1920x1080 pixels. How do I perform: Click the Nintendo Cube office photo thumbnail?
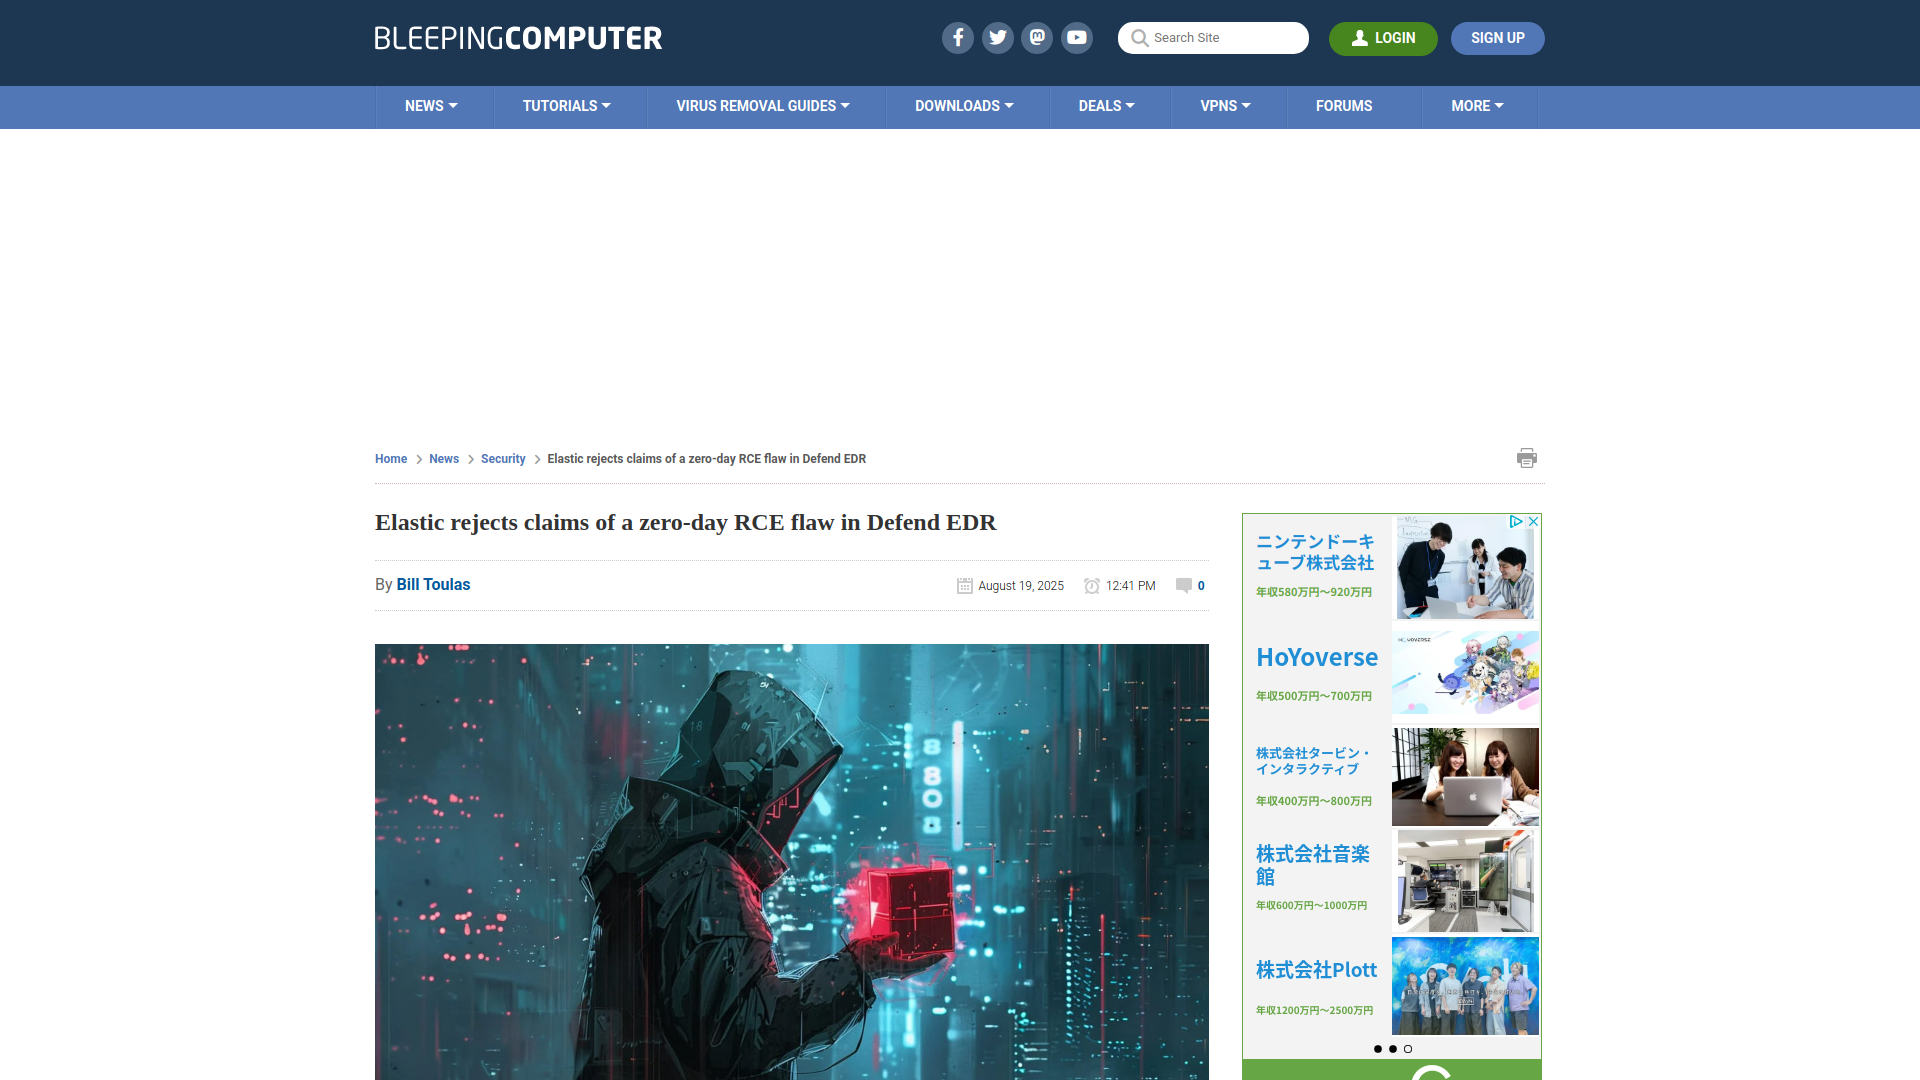(1465, 567)
